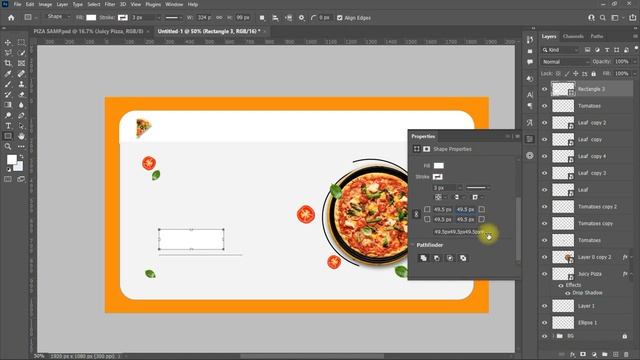The width and height of the screenshot is (640, 360).
Task: Select the Clone Stamp tool
Action: (x=21, y=84)
